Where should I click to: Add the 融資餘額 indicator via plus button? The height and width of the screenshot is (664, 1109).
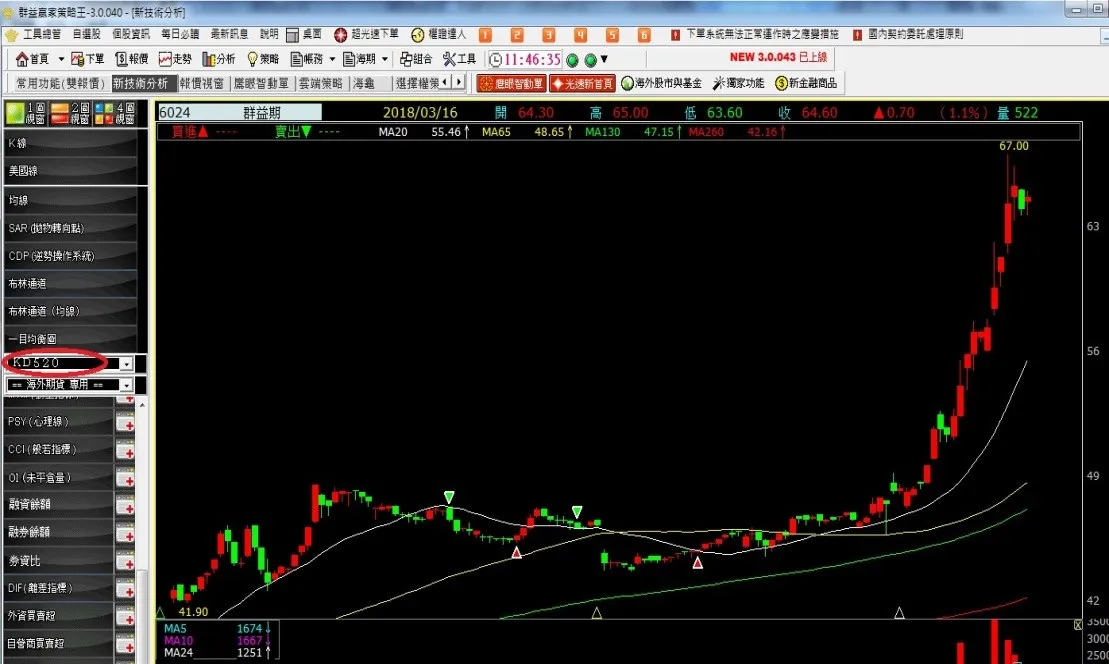click(126, 507)
